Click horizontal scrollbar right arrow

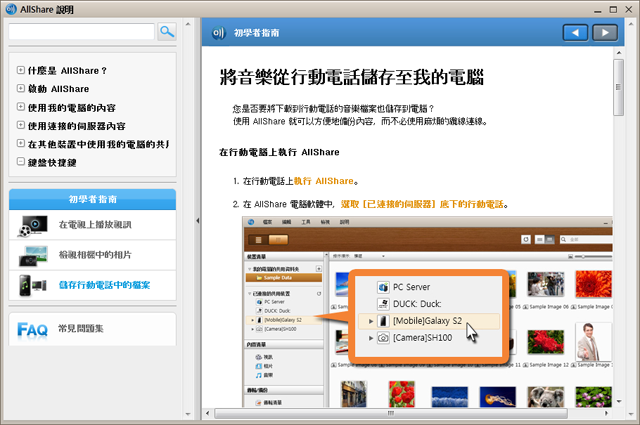tap(607, 414)
